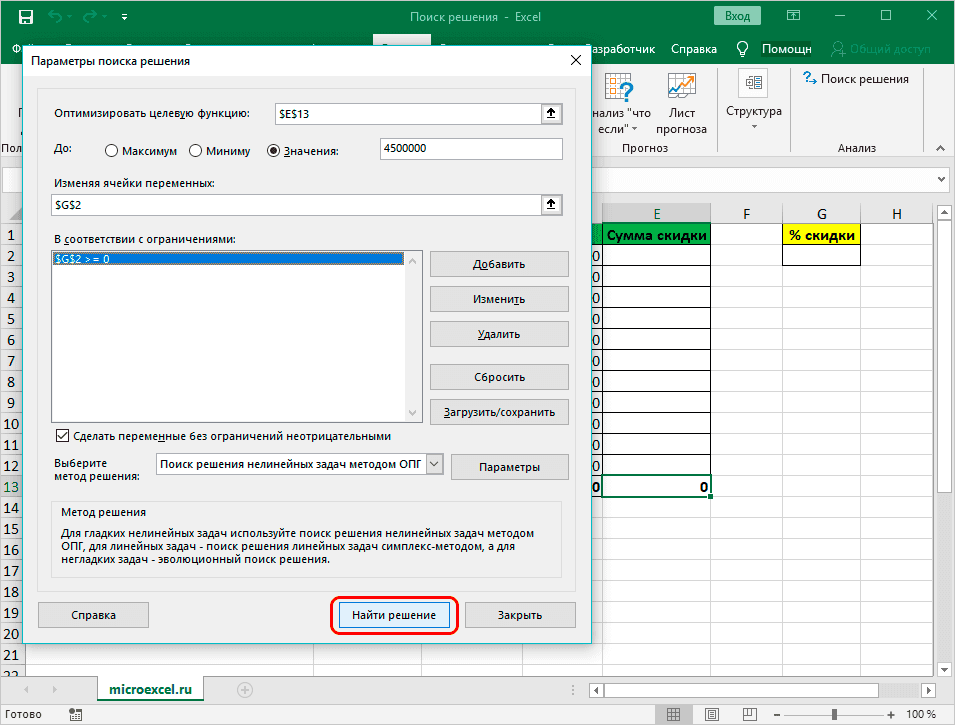This screenshot has height=725, width=955.
Task: Open the solving method dropdown list
Action: tap(433, 464)
